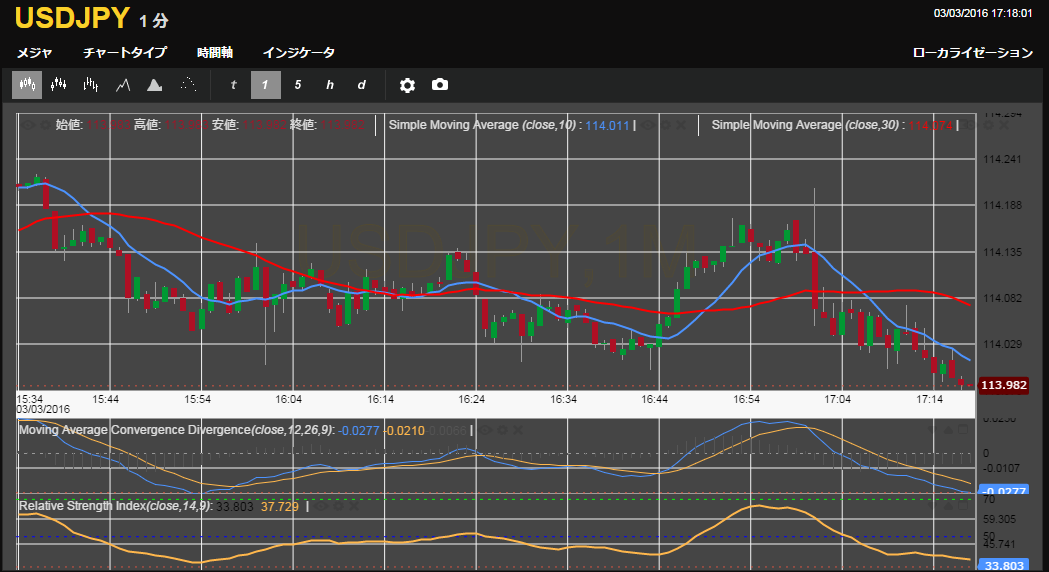Click the 03/03/2016 17:18:01 timestamp
The width and height of the screenshot is (1049, 572).
click(983, 13)
